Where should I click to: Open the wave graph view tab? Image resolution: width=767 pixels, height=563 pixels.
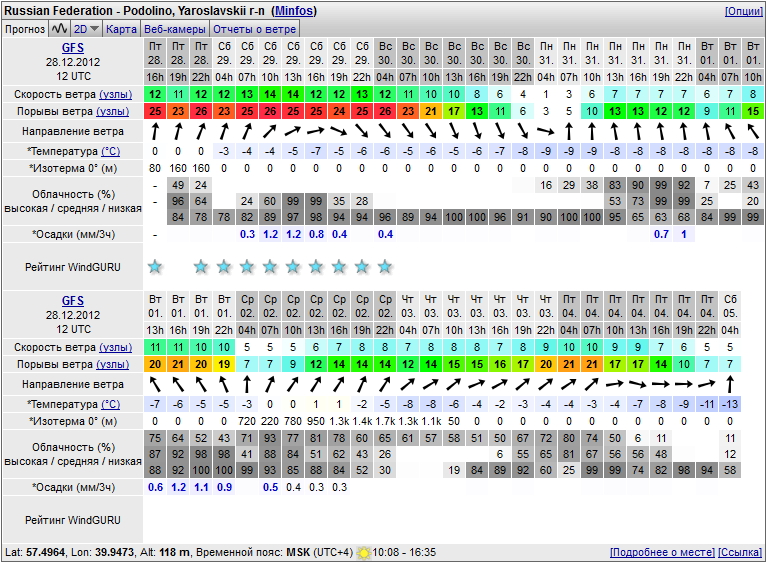(x=60, y=29)
